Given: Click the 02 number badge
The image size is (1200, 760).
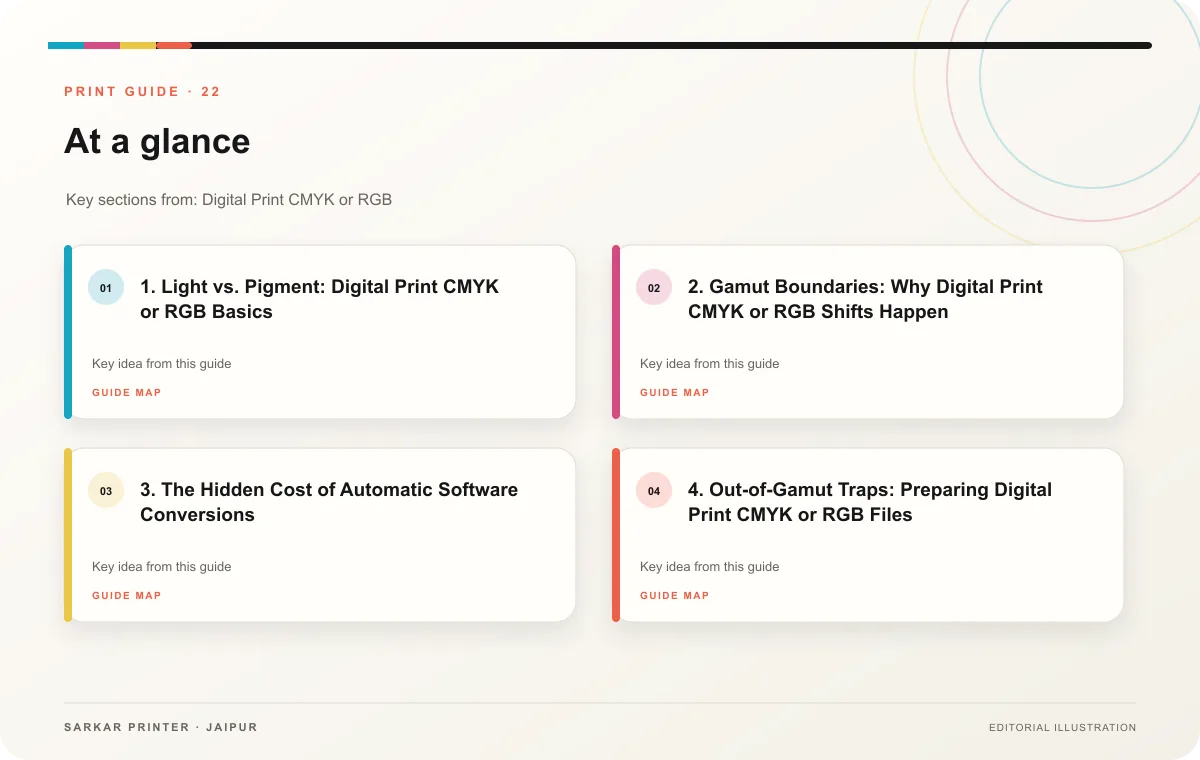Looking at the screenshot, I should click(654, 288).
